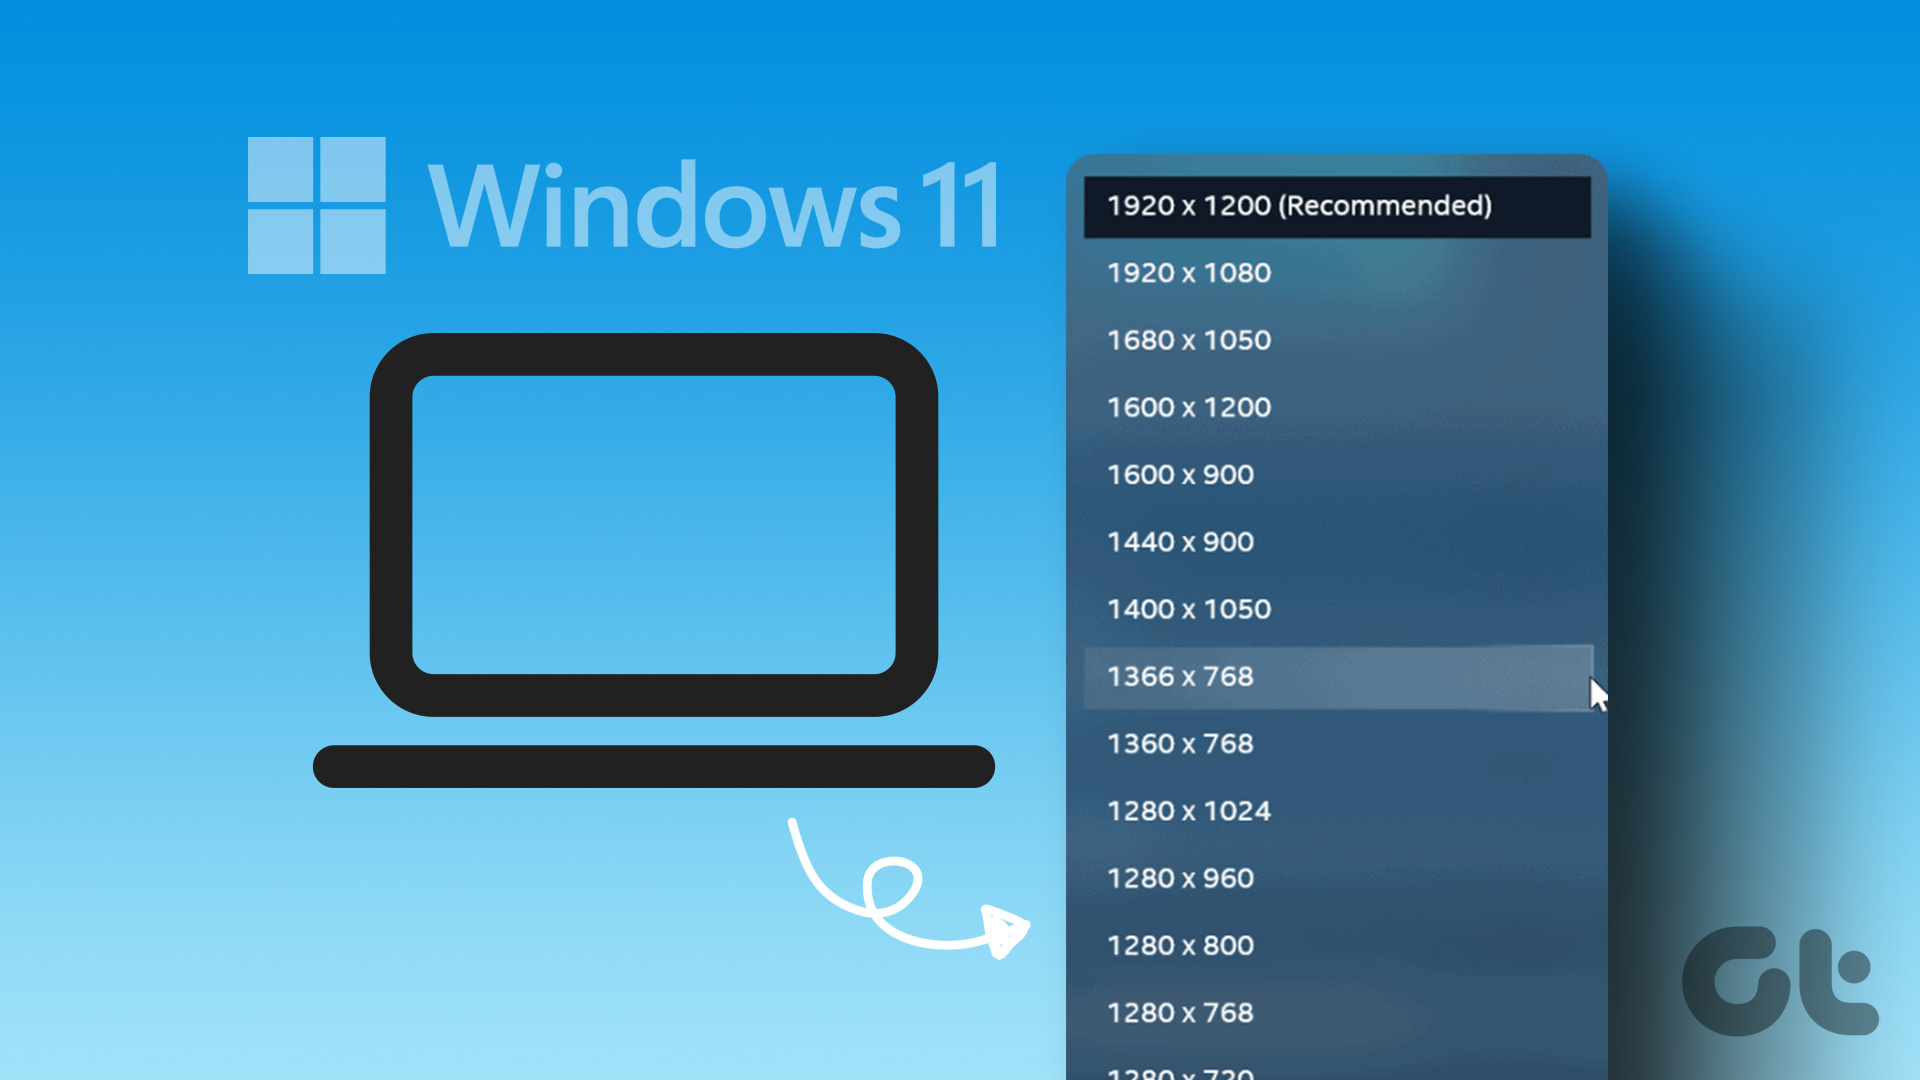Pick 1680 x 1050 from the list
This screenshot has height=1080, width=1920.
(x=1337, y=340)
